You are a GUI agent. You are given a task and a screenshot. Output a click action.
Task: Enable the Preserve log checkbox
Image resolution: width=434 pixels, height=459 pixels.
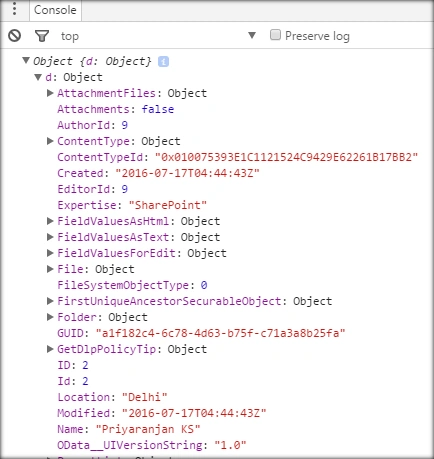275,35
